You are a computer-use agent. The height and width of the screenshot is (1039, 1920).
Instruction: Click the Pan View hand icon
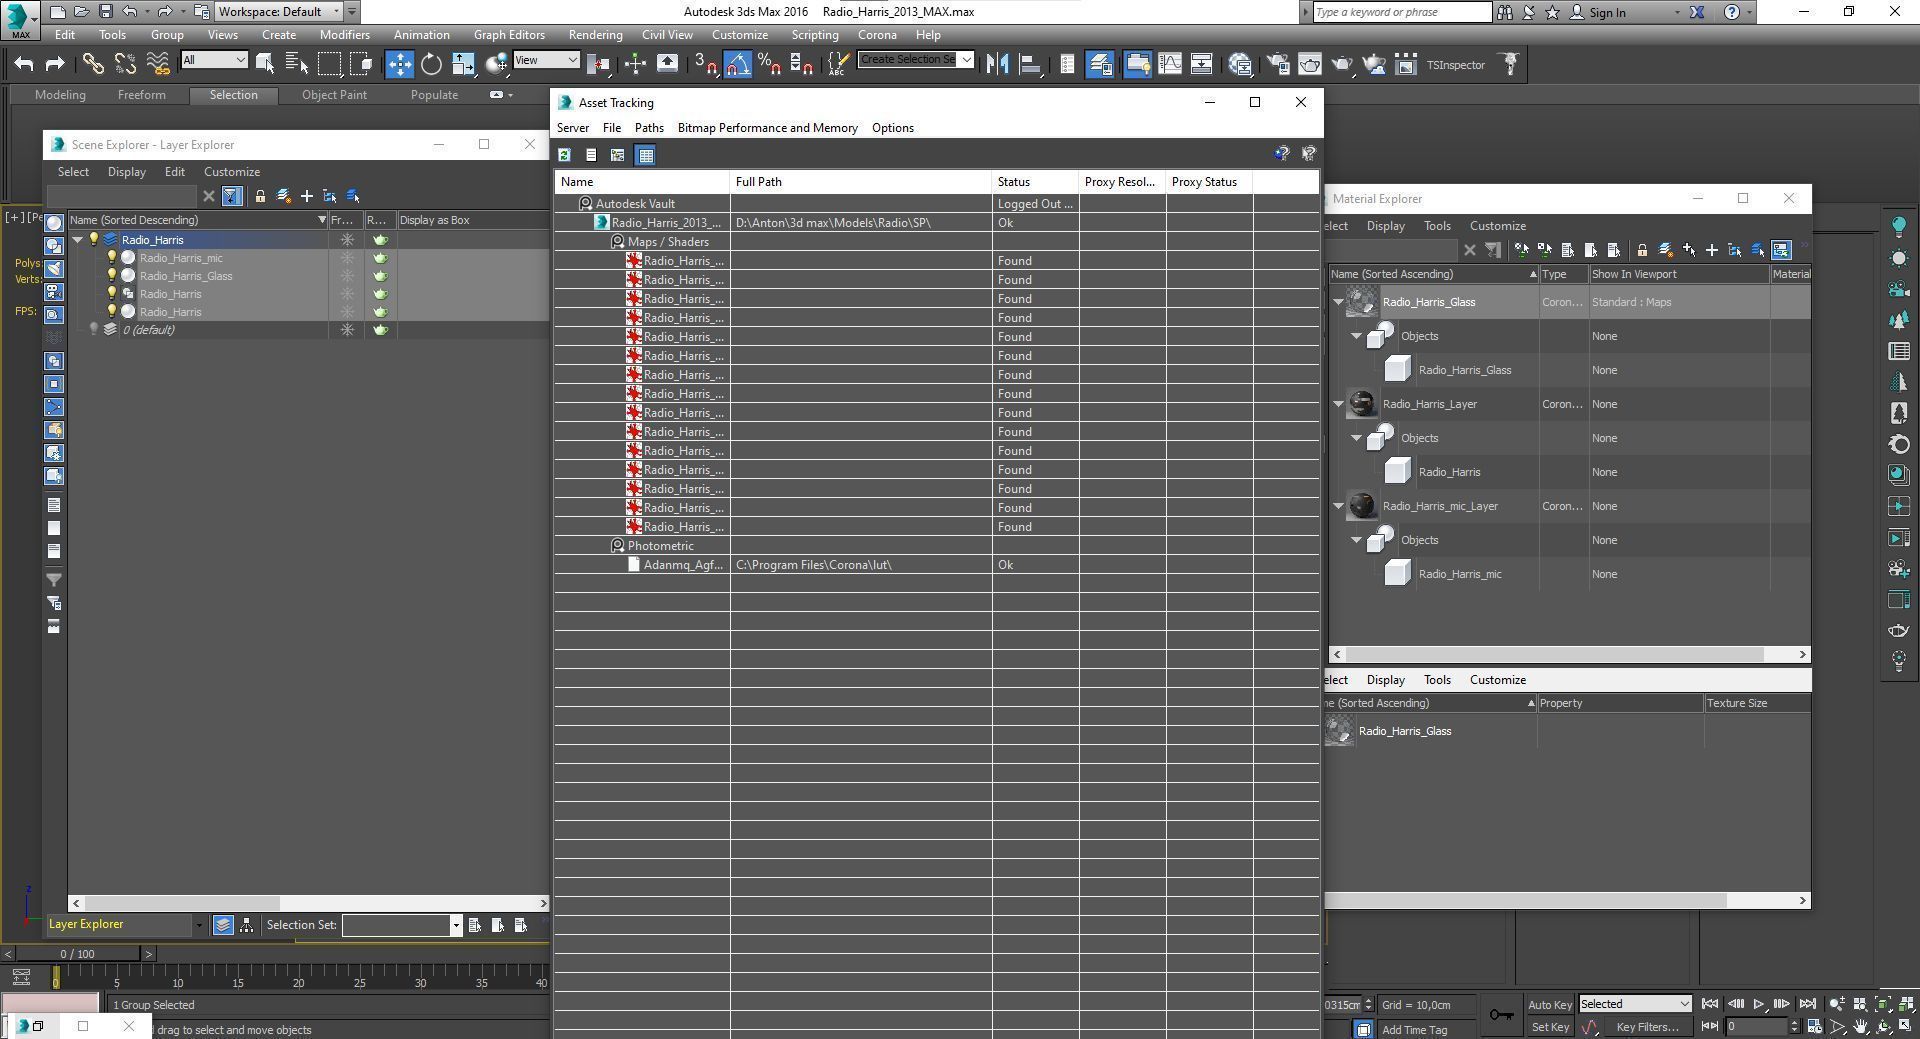(1860, 1027)
